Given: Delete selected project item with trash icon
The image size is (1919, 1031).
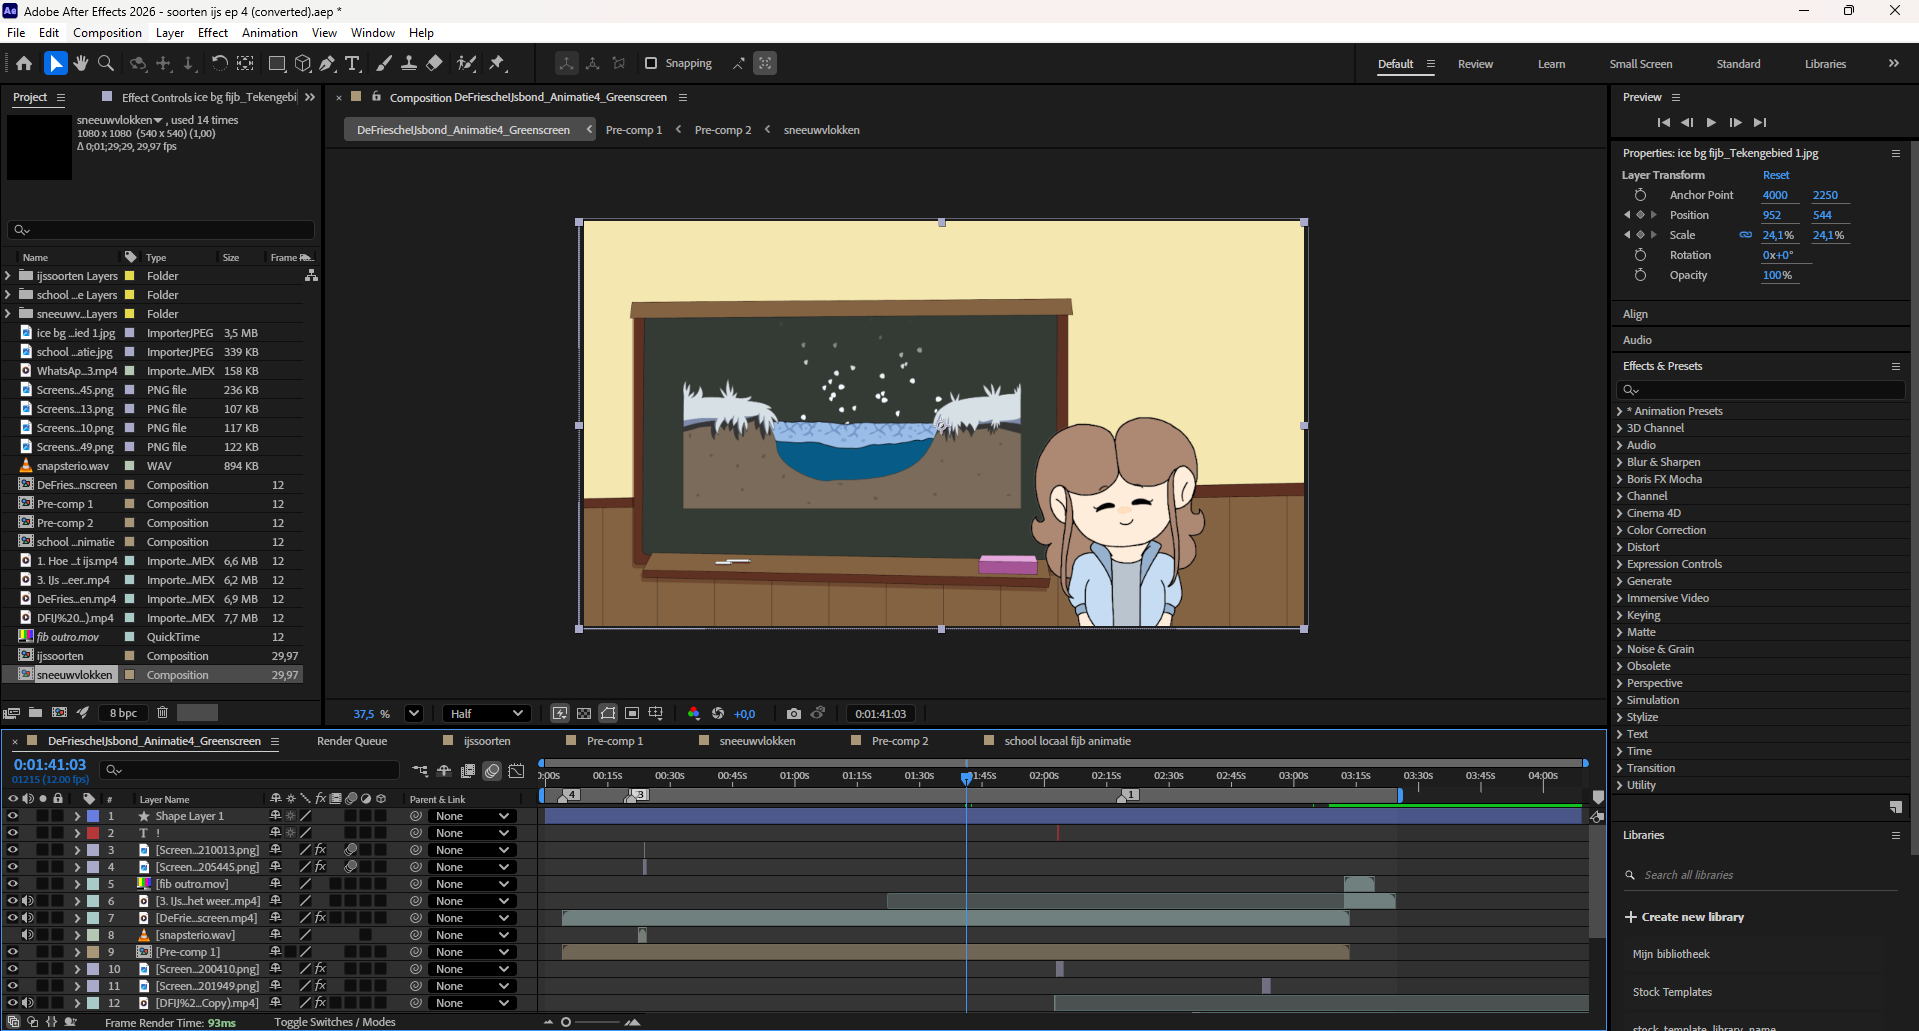Looking at the screenshot, I should tap(162, 713).
